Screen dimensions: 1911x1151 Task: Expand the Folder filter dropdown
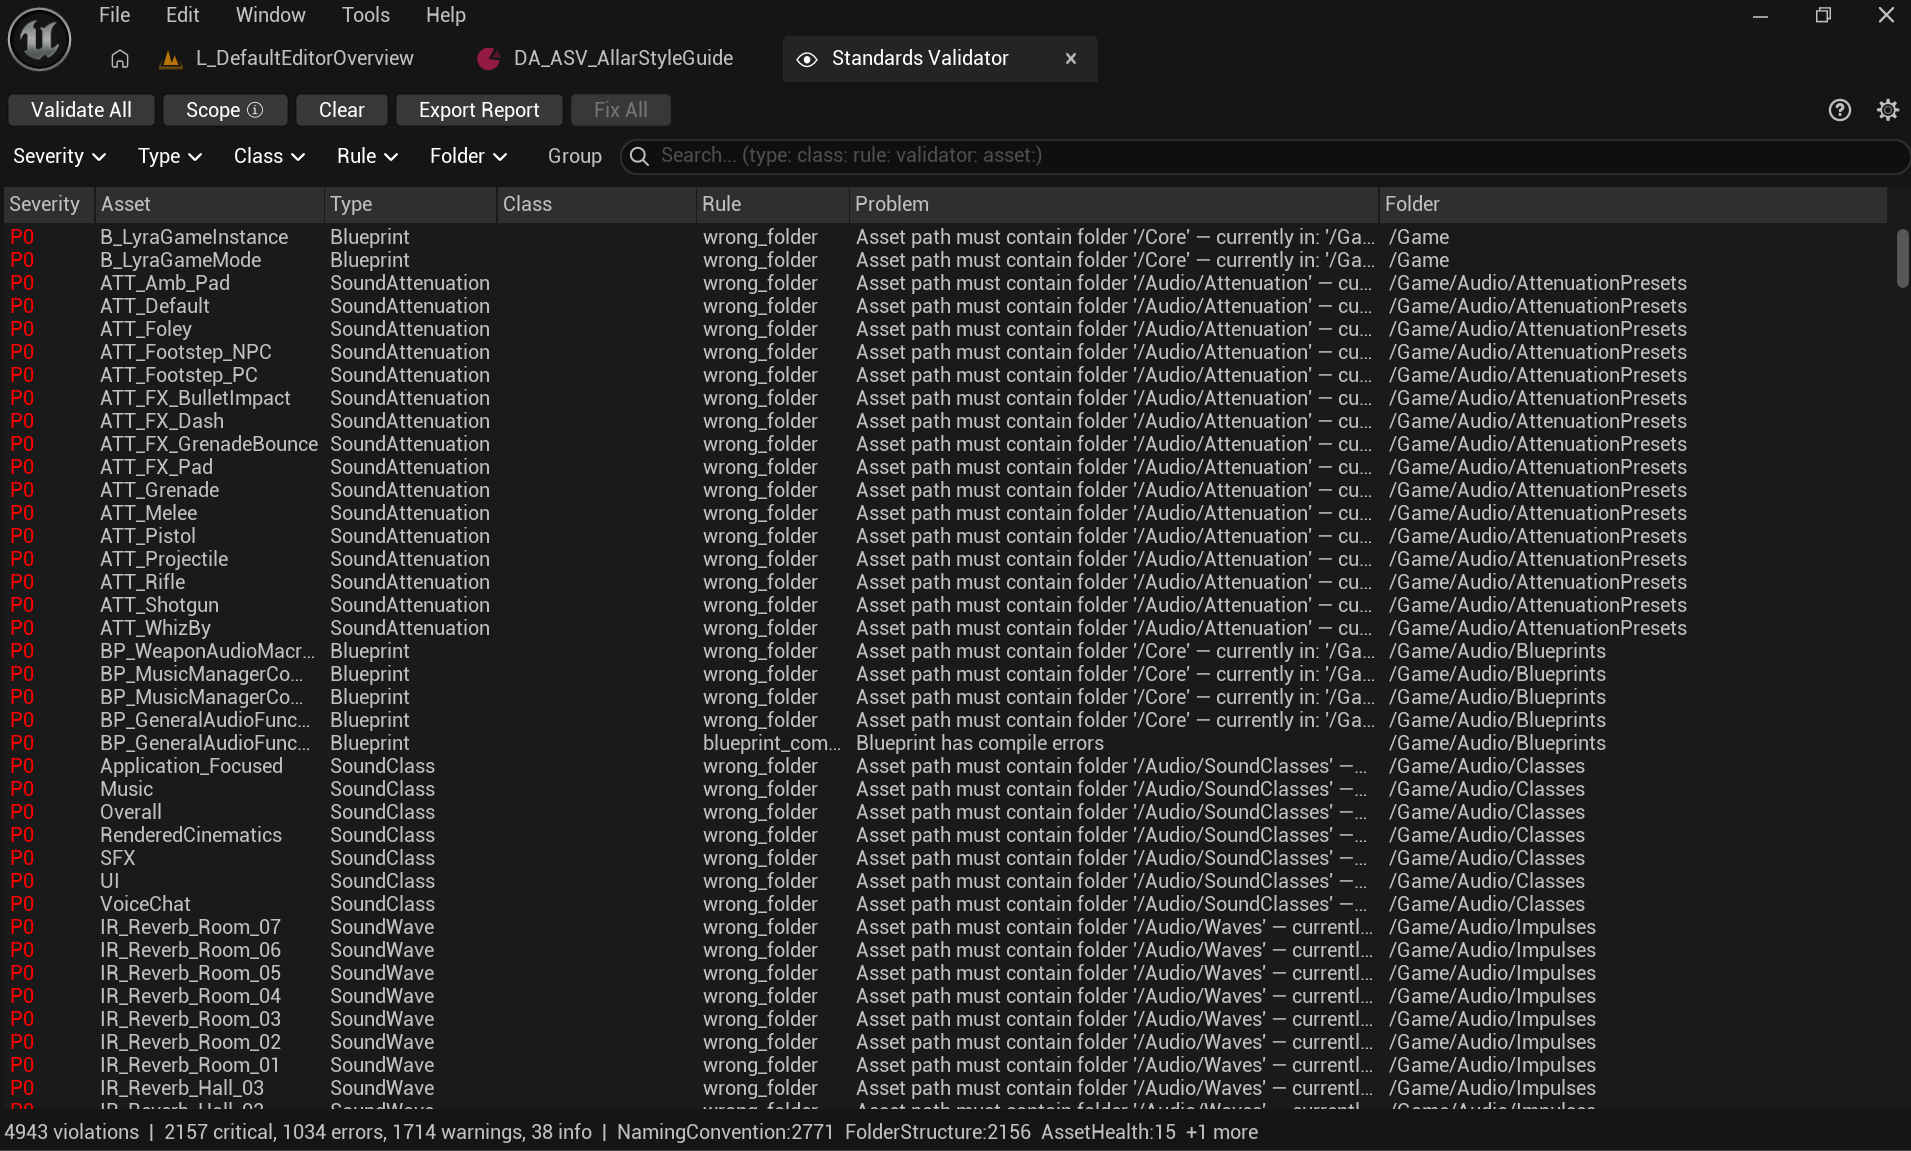(468, 156)
